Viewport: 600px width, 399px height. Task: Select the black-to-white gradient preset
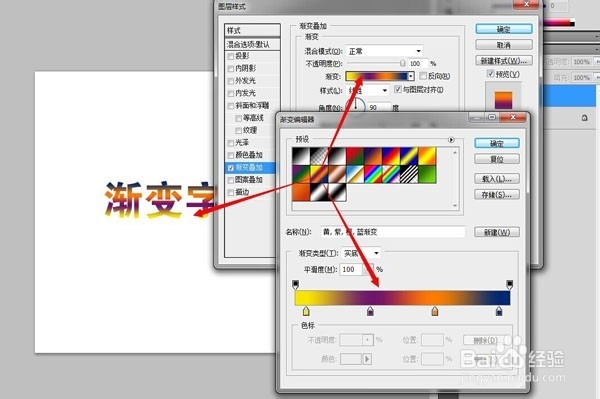(x=300, y=156)
